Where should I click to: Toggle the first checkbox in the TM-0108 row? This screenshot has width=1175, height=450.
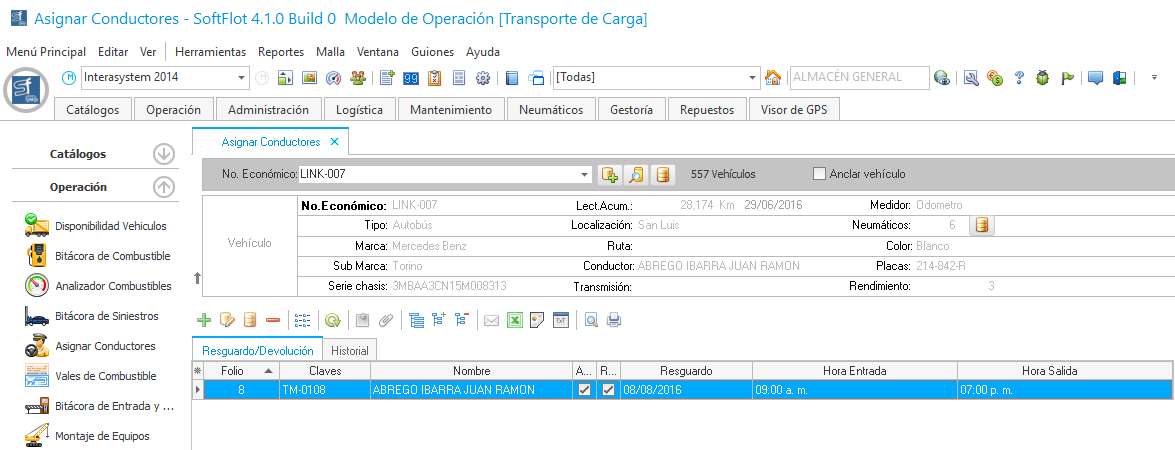pyautogui.click(x=584, y=390)
